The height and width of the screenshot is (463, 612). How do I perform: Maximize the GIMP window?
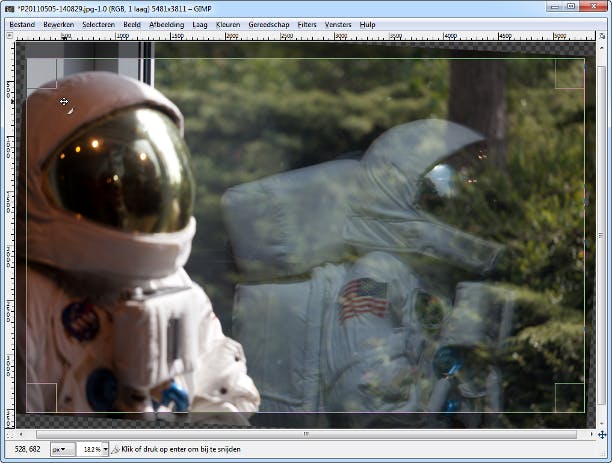[571, 7]
